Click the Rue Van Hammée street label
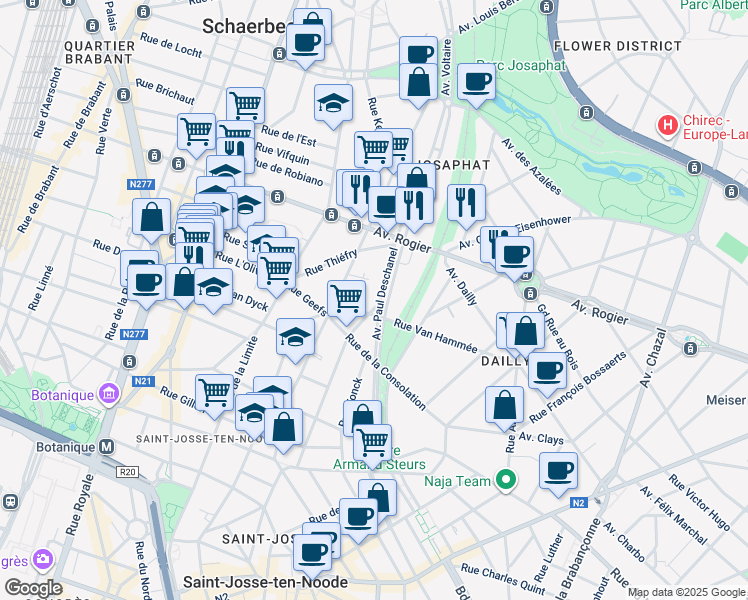748x600 pixels. coord(436,336)
